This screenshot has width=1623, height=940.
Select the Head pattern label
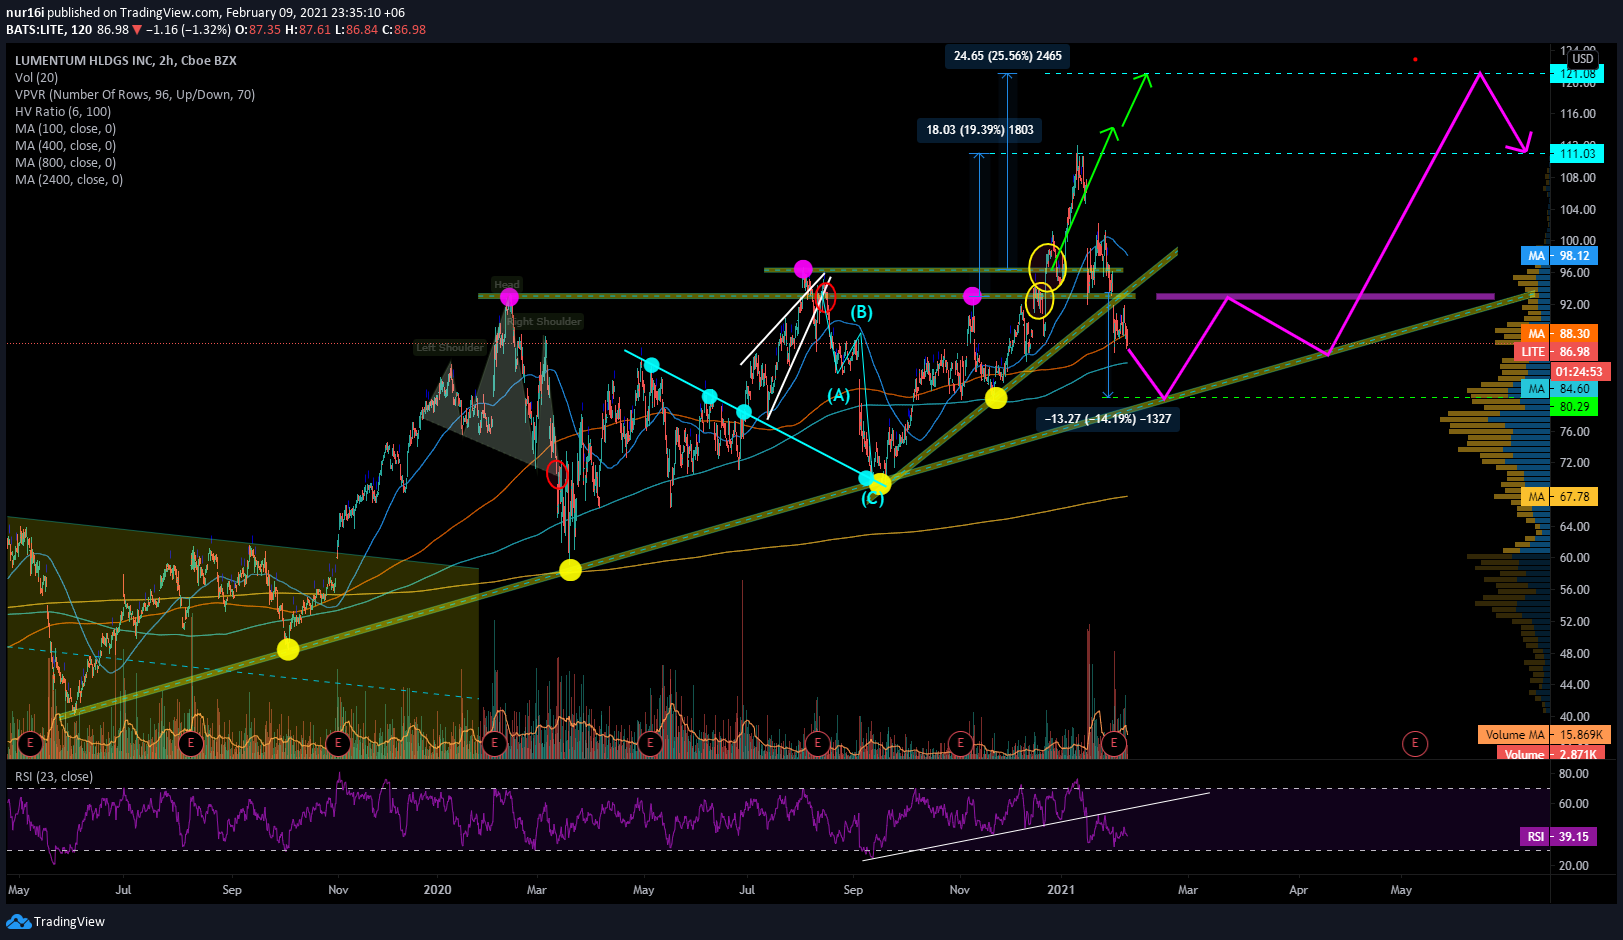click(507, 285)
